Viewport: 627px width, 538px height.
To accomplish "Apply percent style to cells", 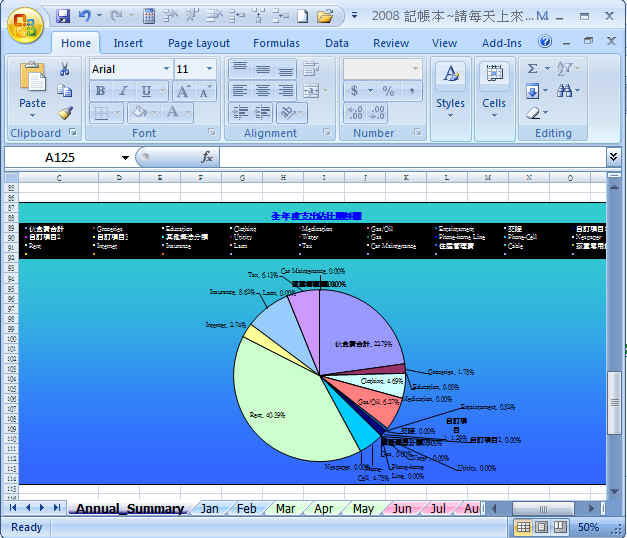I will [x=388, y=91].
